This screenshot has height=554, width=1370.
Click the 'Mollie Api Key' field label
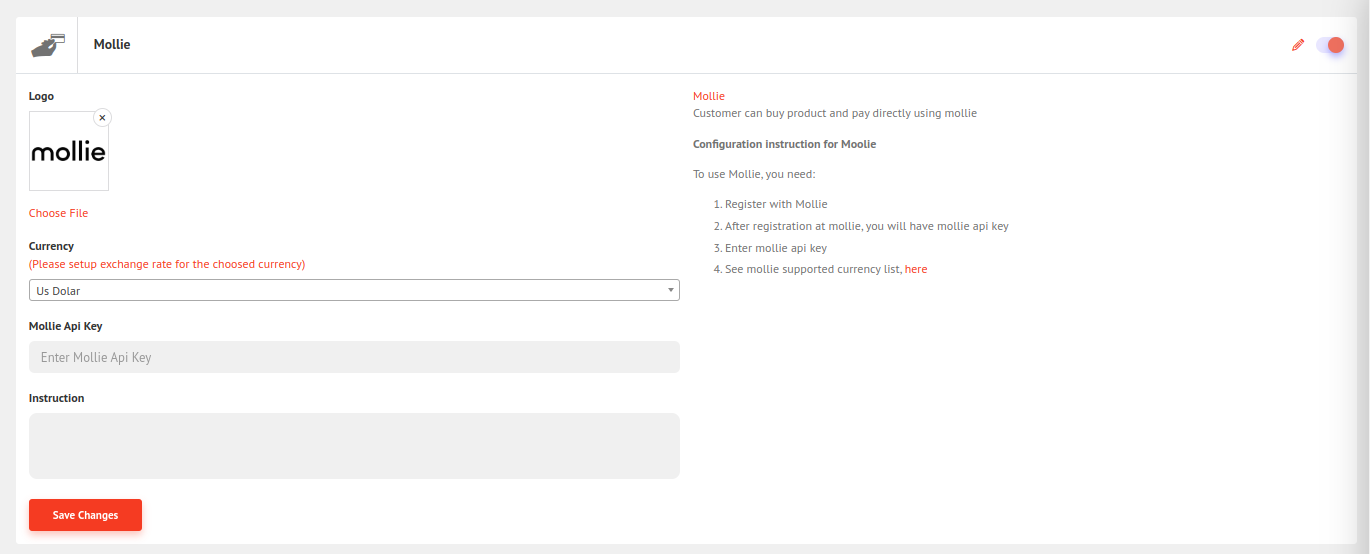pyautogui.click(x=65, y=326)
